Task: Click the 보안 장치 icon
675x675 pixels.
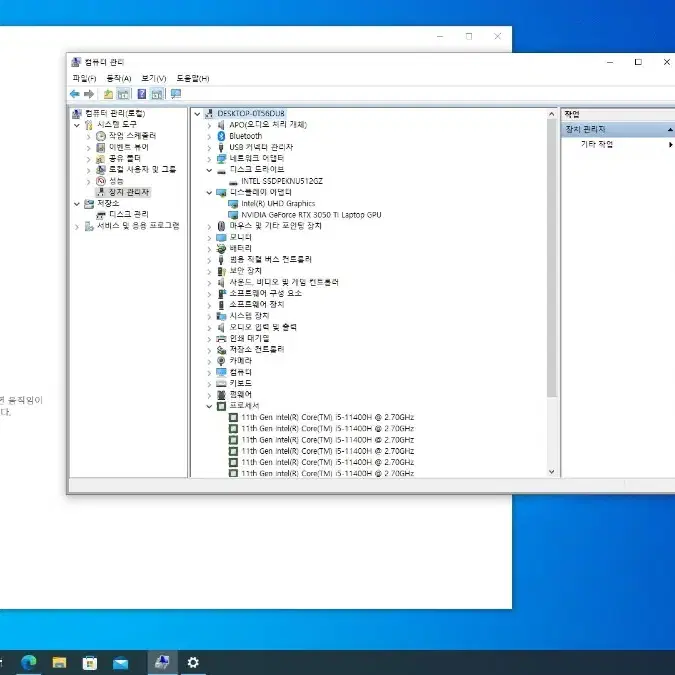Action: coord(221,271)
